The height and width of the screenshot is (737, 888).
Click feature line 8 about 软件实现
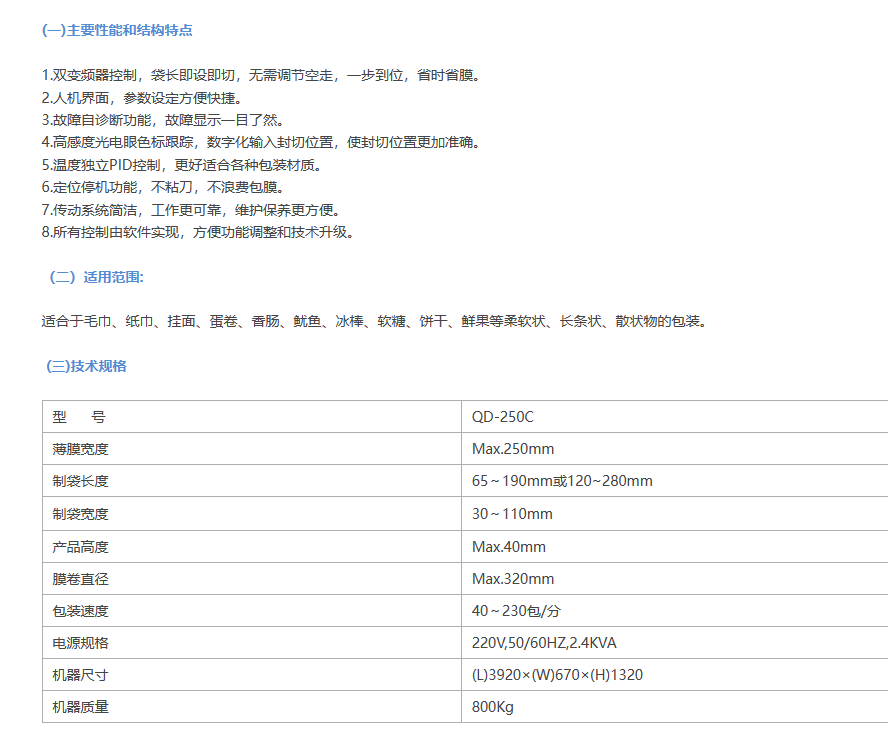click(x=198, y=232)
